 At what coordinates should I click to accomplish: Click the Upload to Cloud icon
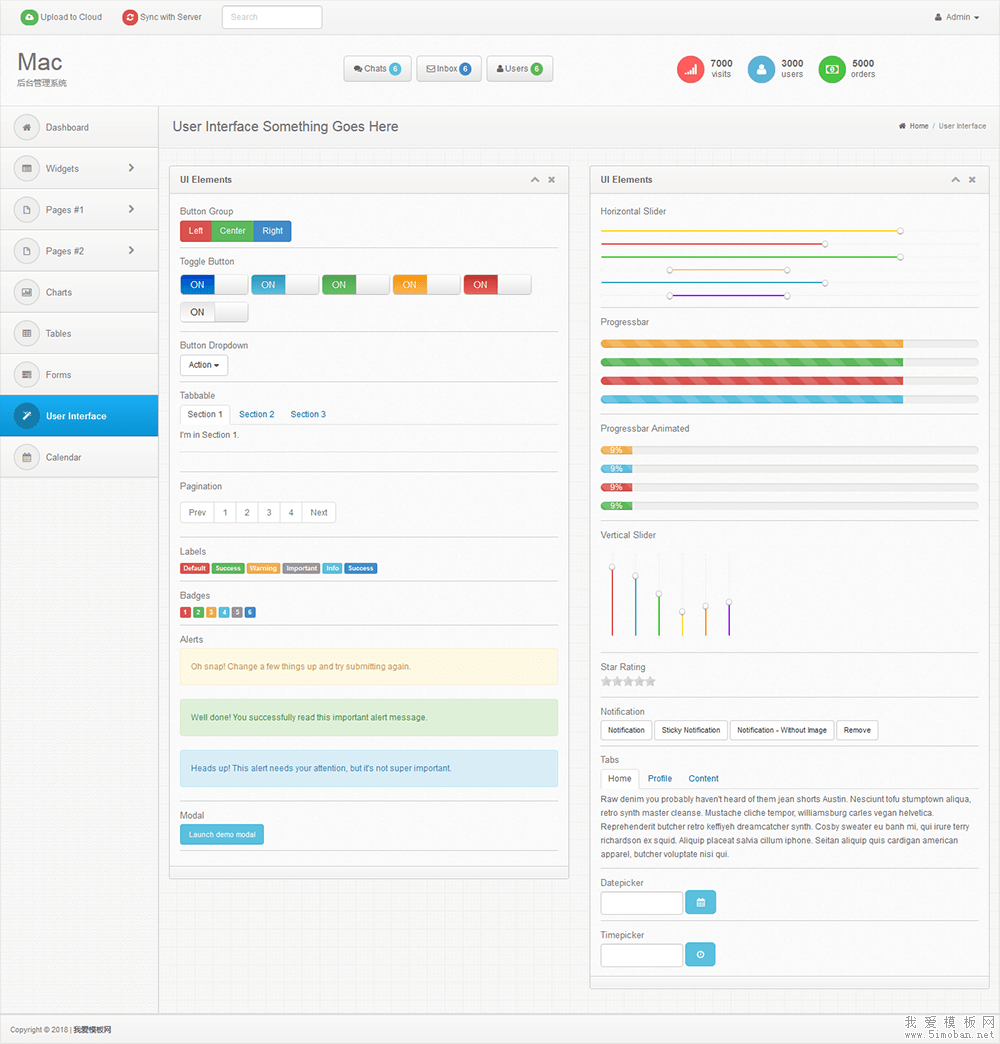pos(29,17)
